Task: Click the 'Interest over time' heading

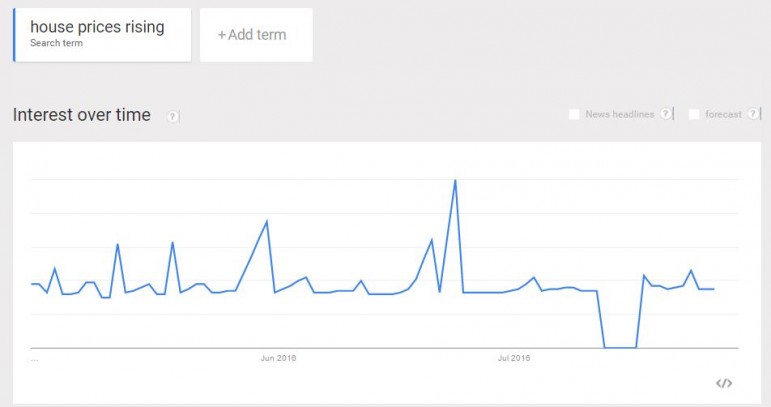Action: (82, 115)
